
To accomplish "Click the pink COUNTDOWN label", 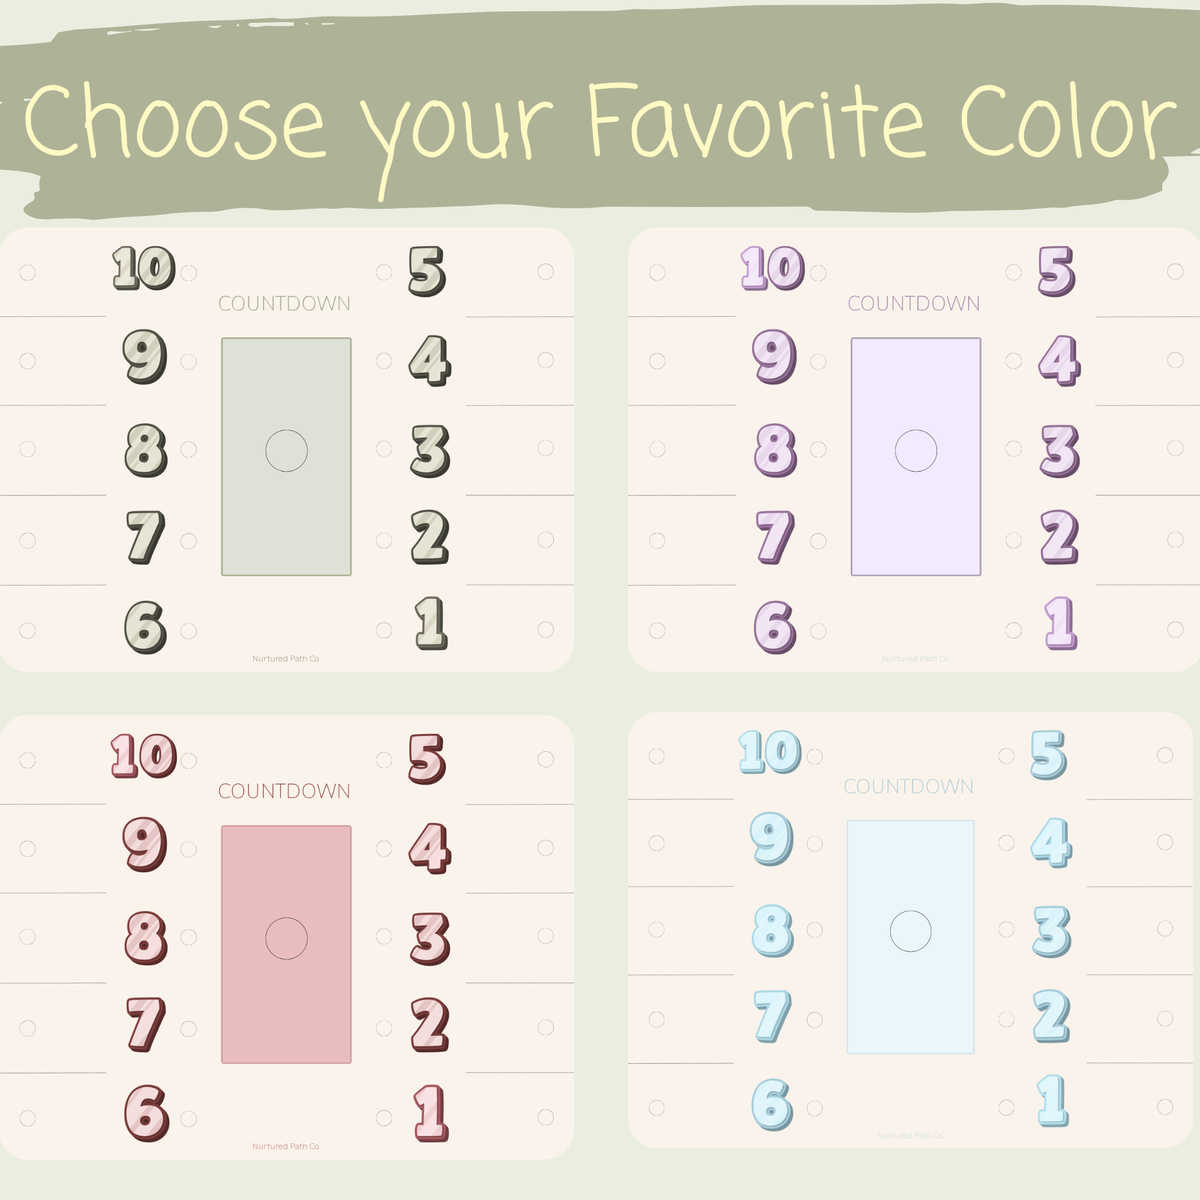I will coord(284,791).
